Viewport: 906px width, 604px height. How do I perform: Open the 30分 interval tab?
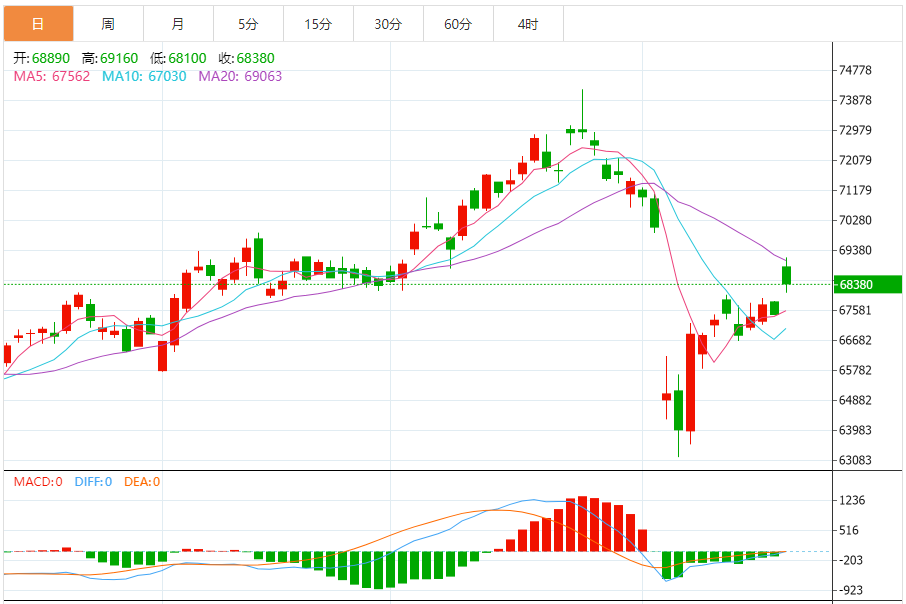pyautogui.click(x=388, y=24)
